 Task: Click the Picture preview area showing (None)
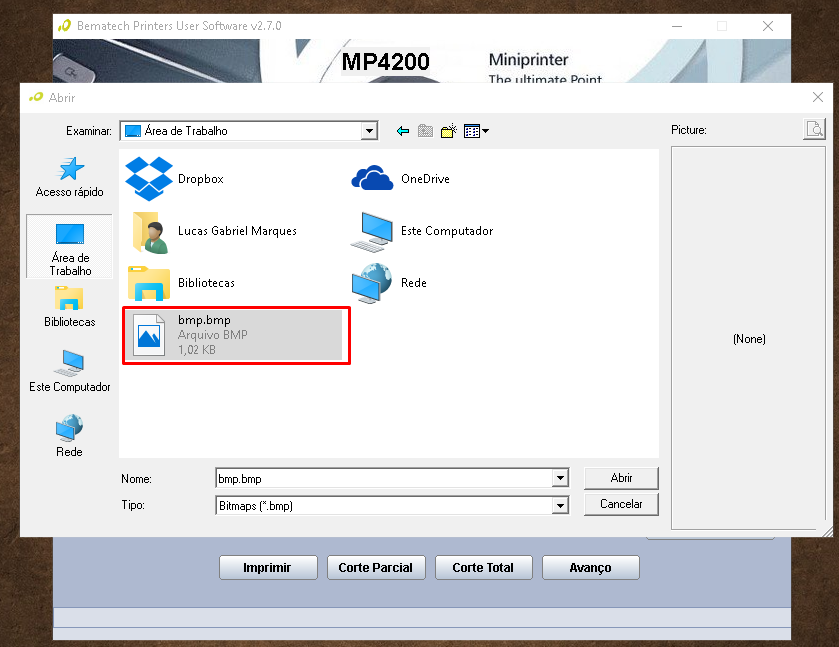click(749, 338)
